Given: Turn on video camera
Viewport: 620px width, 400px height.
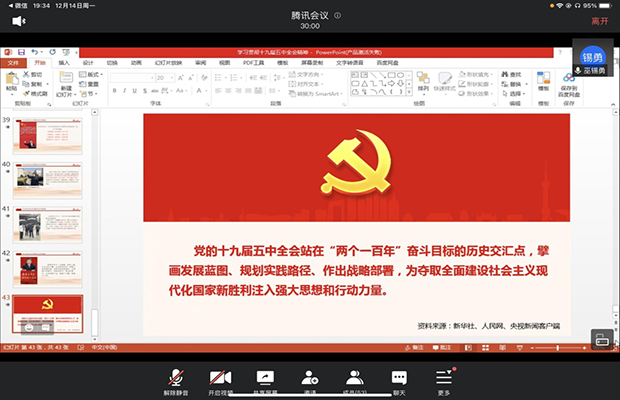Looking at the screenshot, I should 220,378.
